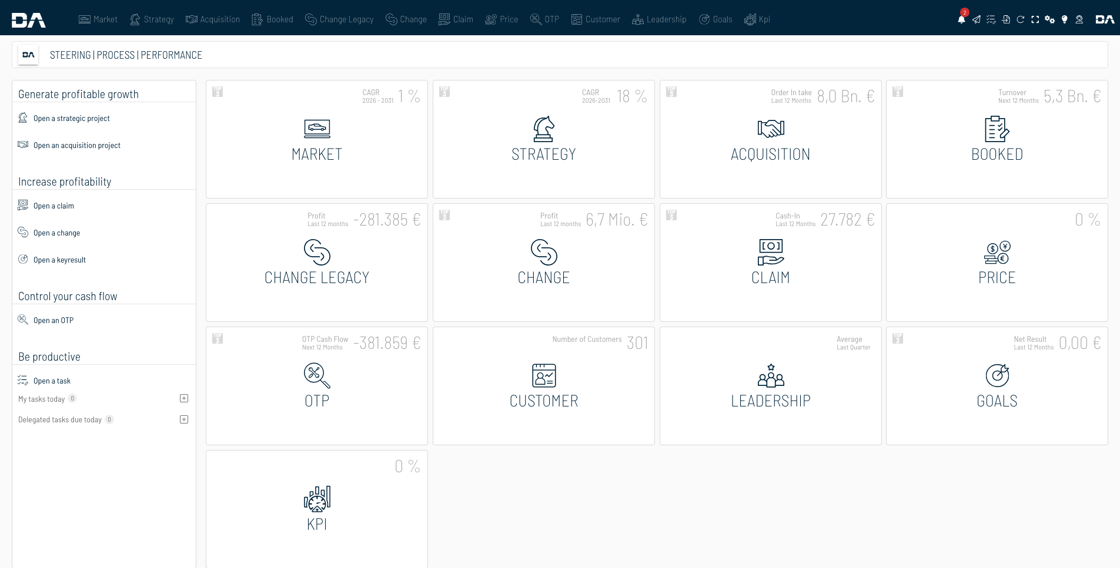The image size is (1120, 568).
Task: Open notifications bell with red badge
Action: pos(961,19)
